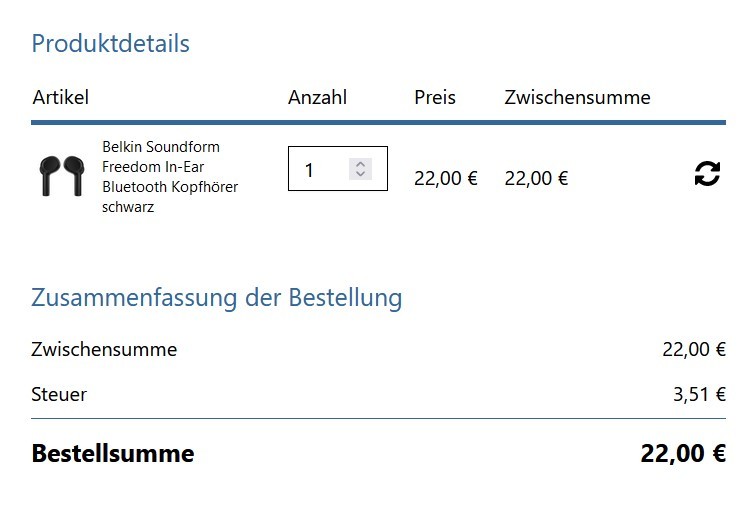Click the Preis column header
This screenshot has width=756, height=512.
(x=435, y=97)
